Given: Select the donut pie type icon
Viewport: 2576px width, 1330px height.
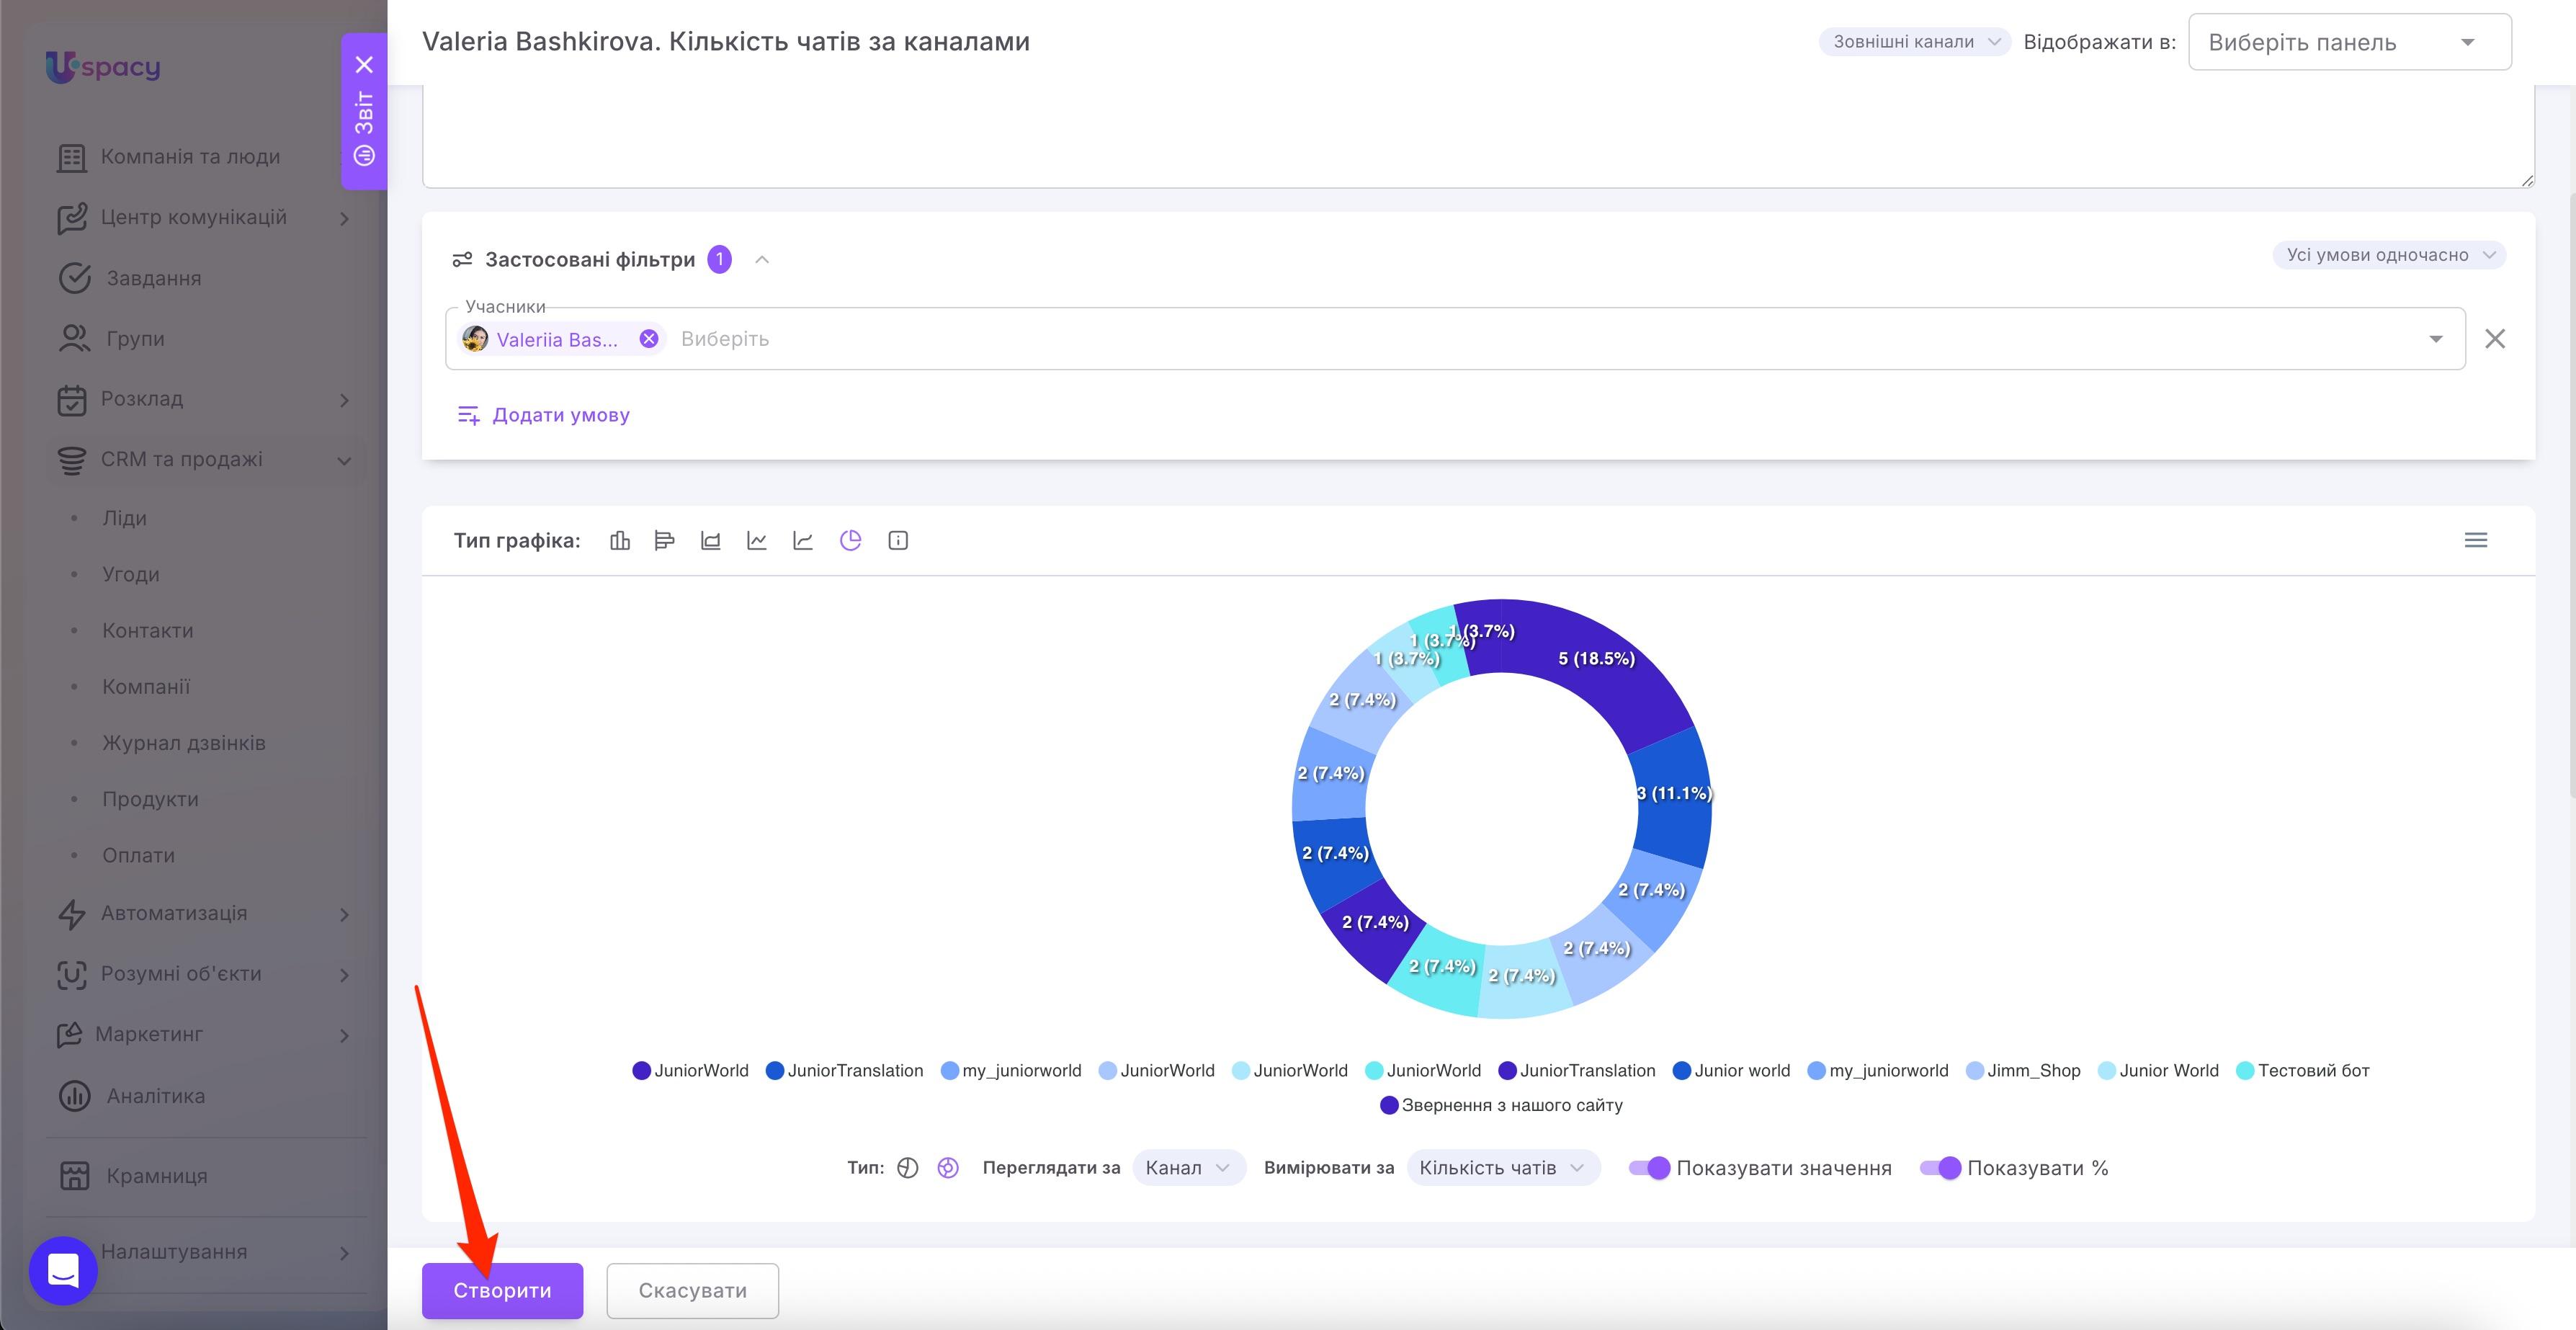Looking at the screenshot, I should click(948, 1168).
